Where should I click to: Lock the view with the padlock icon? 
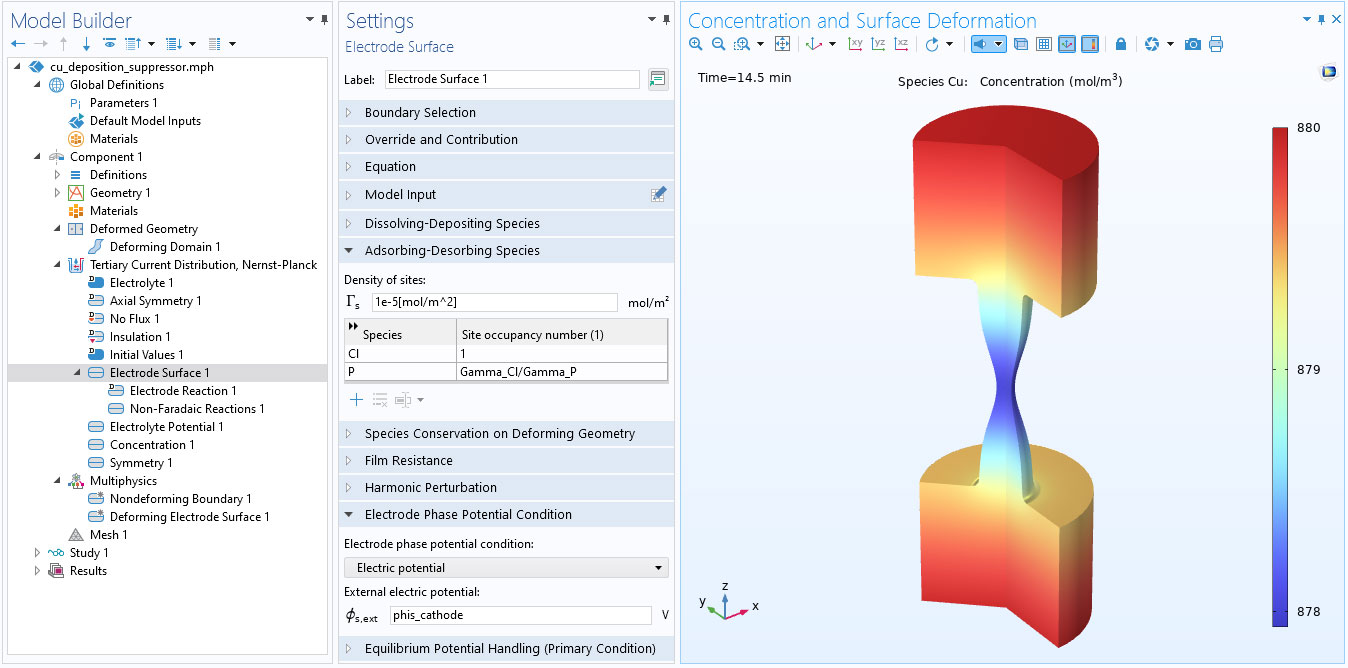click(x=1121, y=44)
